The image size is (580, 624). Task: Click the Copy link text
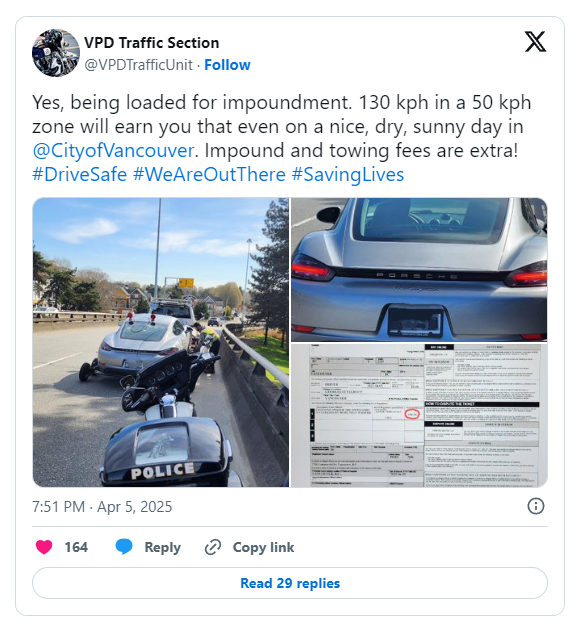(263, 547)
